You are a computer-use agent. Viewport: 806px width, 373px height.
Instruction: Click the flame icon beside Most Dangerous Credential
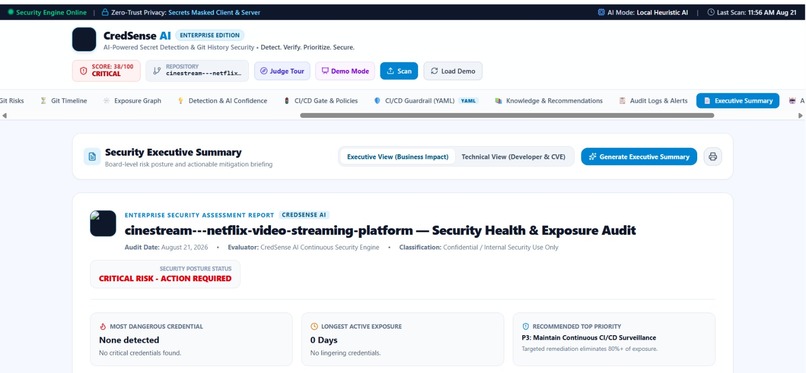click(x=102, y=326)
